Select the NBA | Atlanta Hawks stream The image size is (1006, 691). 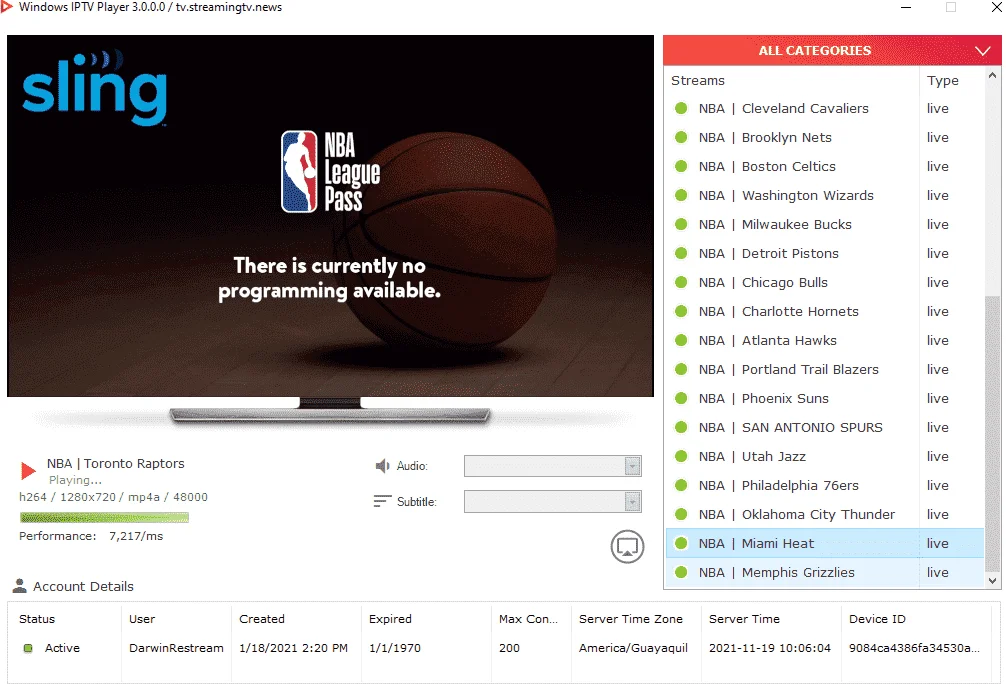pyautogui.click(x=824, y=340)
